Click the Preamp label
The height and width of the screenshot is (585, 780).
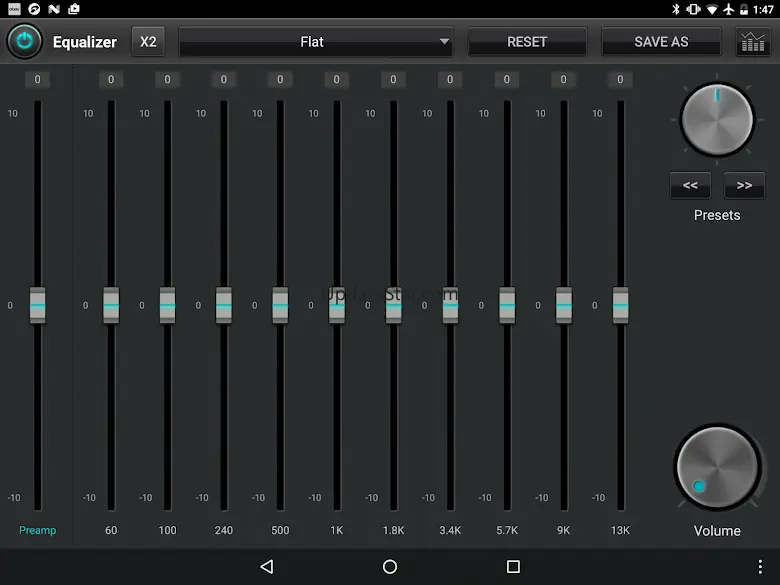[x=37, y=530]
